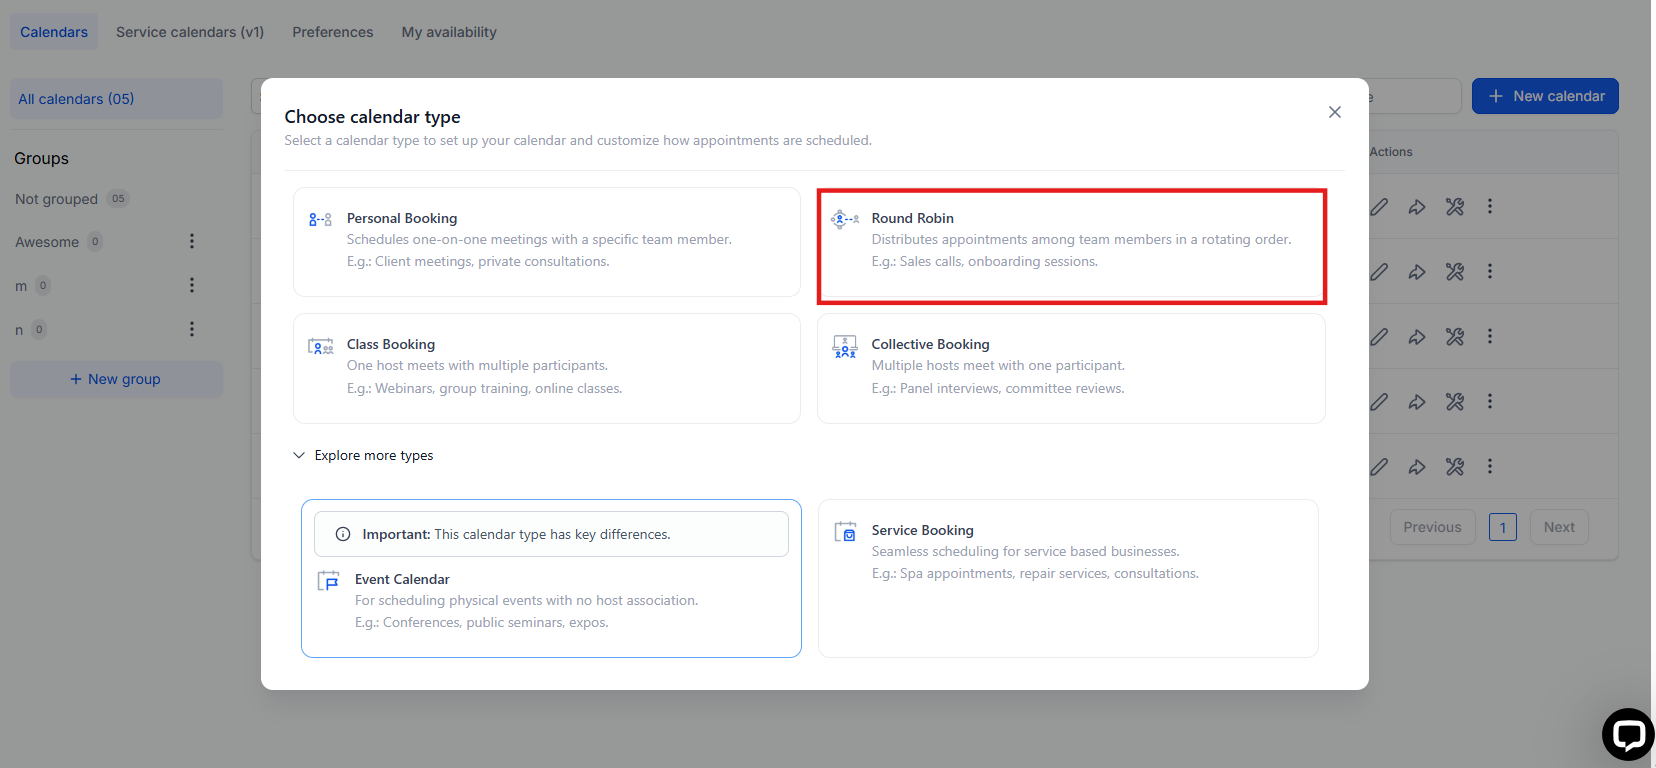Click the Round Robin icon
1656x768 pixels.
845,220
